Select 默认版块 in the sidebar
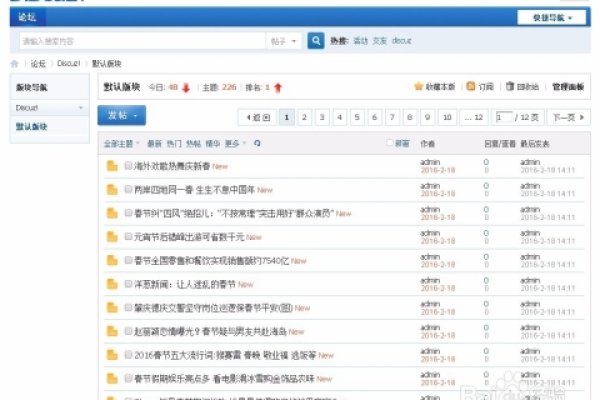600x400 pixels. click(x=31, y=127)
